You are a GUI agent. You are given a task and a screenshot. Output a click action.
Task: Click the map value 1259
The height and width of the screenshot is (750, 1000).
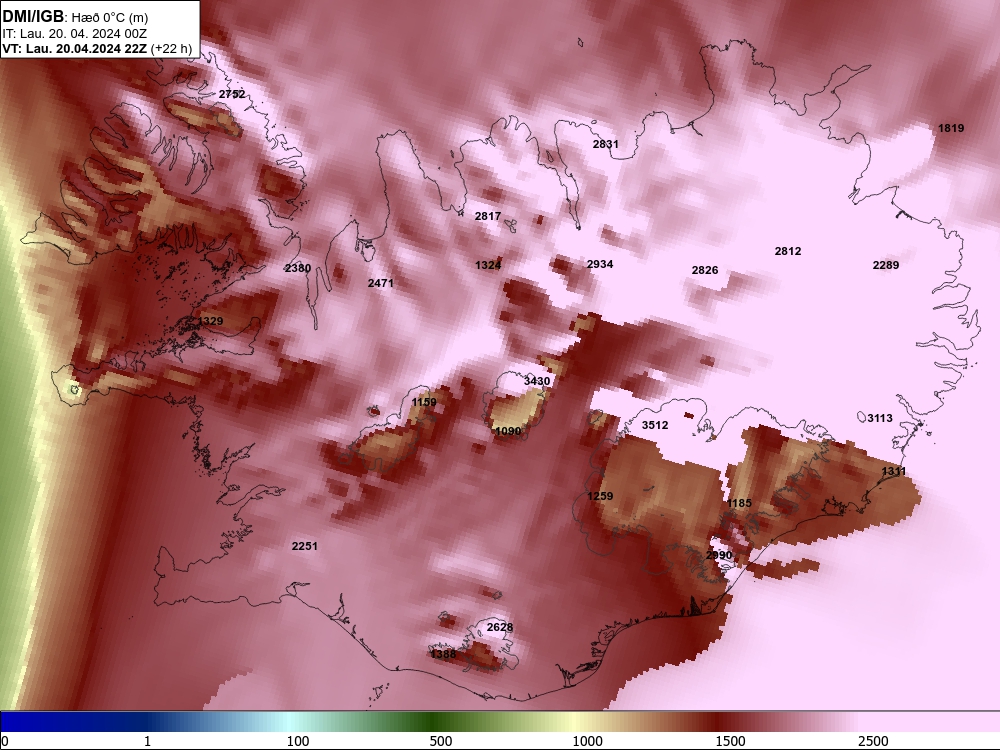pos(600,496)
